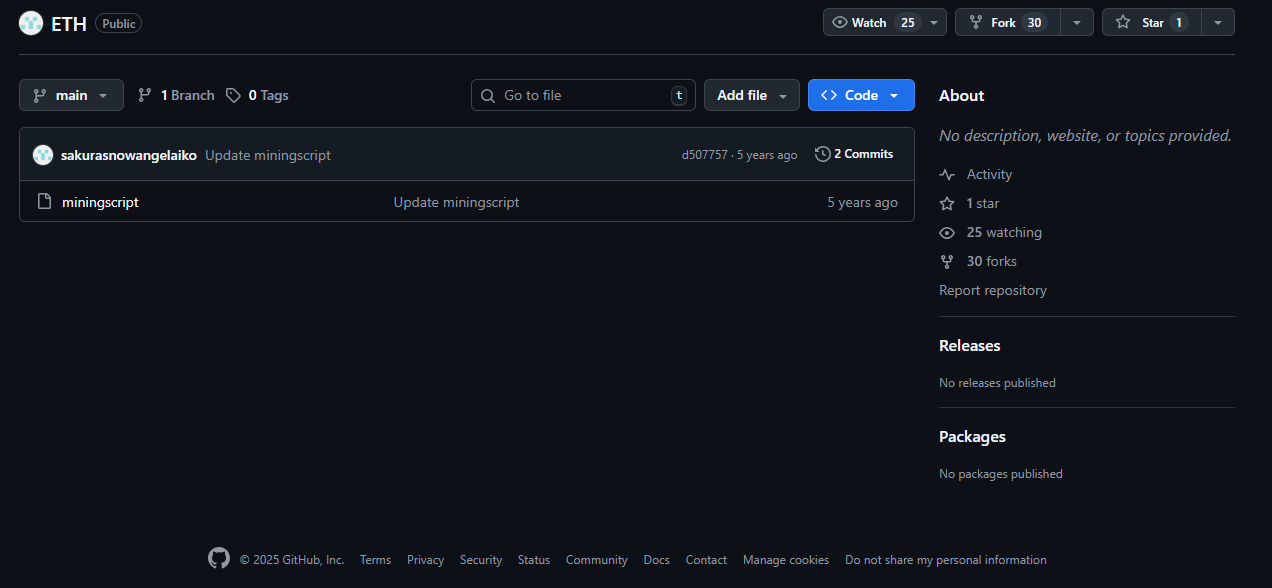Click the About heading
The width and height of the screenshot is (1272, 588).
coord(962,95)
